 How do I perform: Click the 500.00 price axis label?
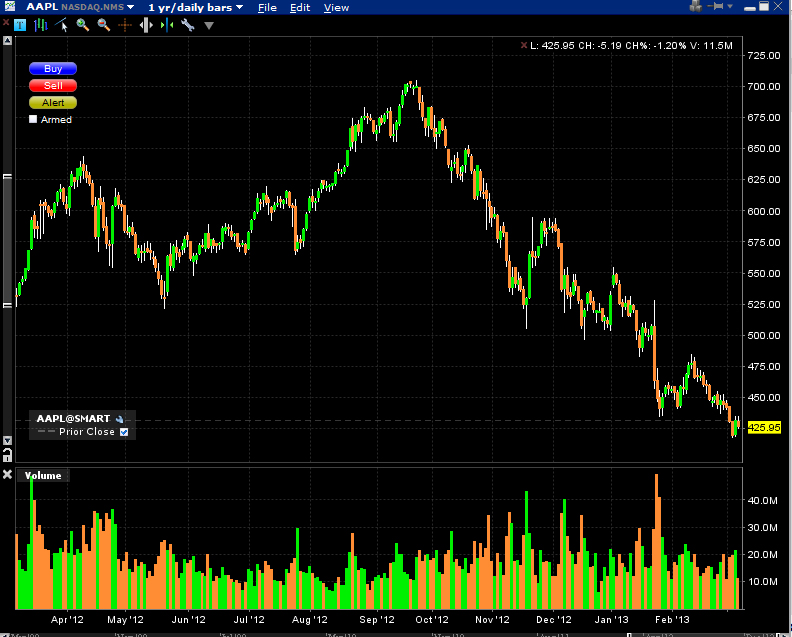tap(764, 335)
